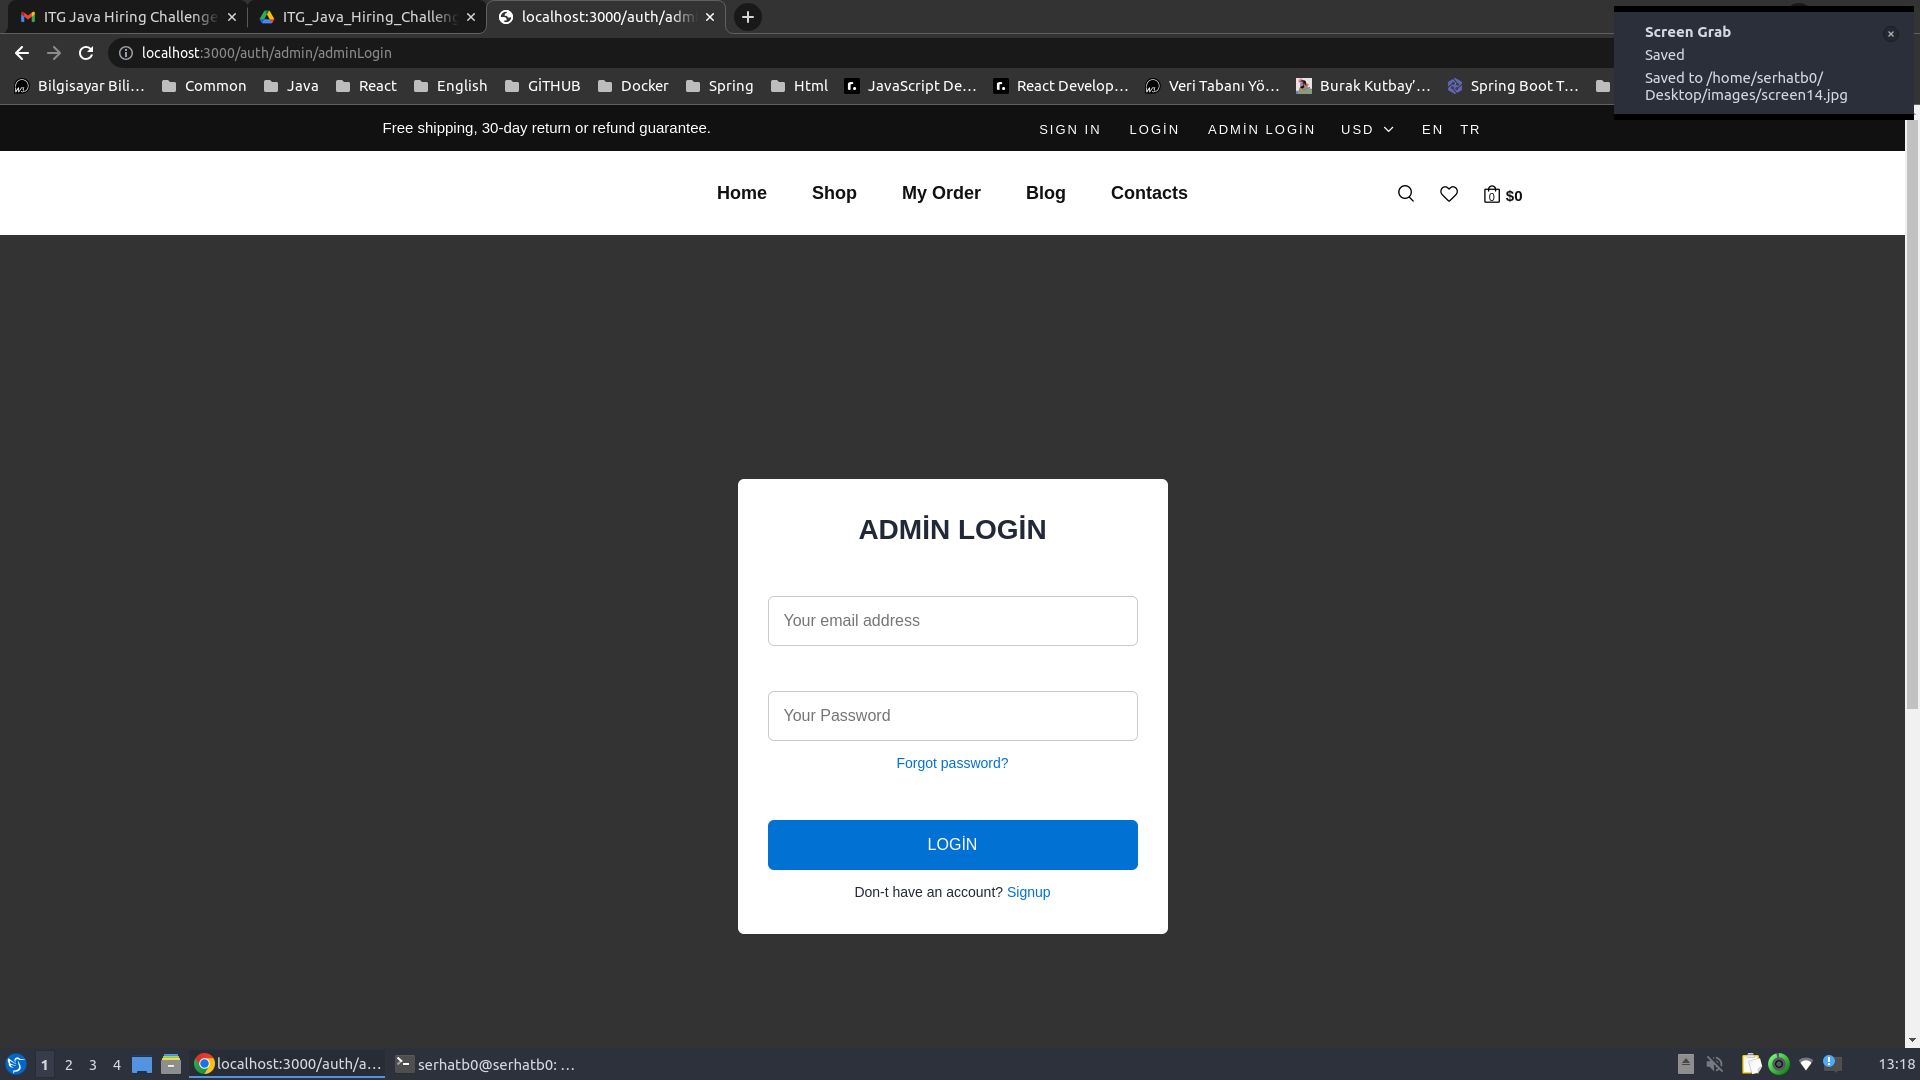
Task: Click the browser reload icon
Action: pos(86,53)
